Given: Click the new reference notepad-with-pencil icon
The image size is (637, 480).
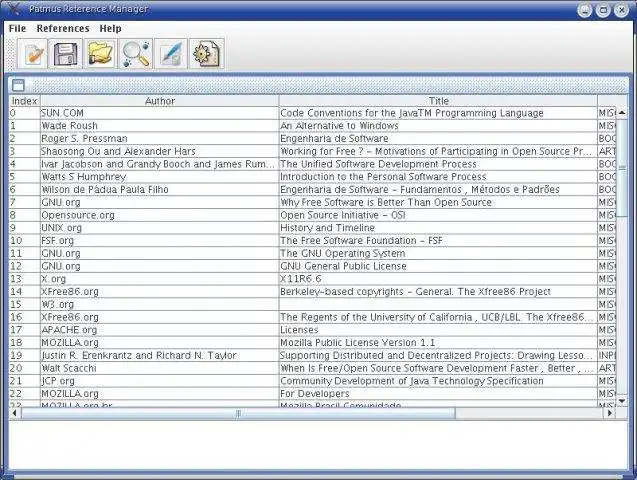Looking at the screenshot, I should (x=33, y=54).
